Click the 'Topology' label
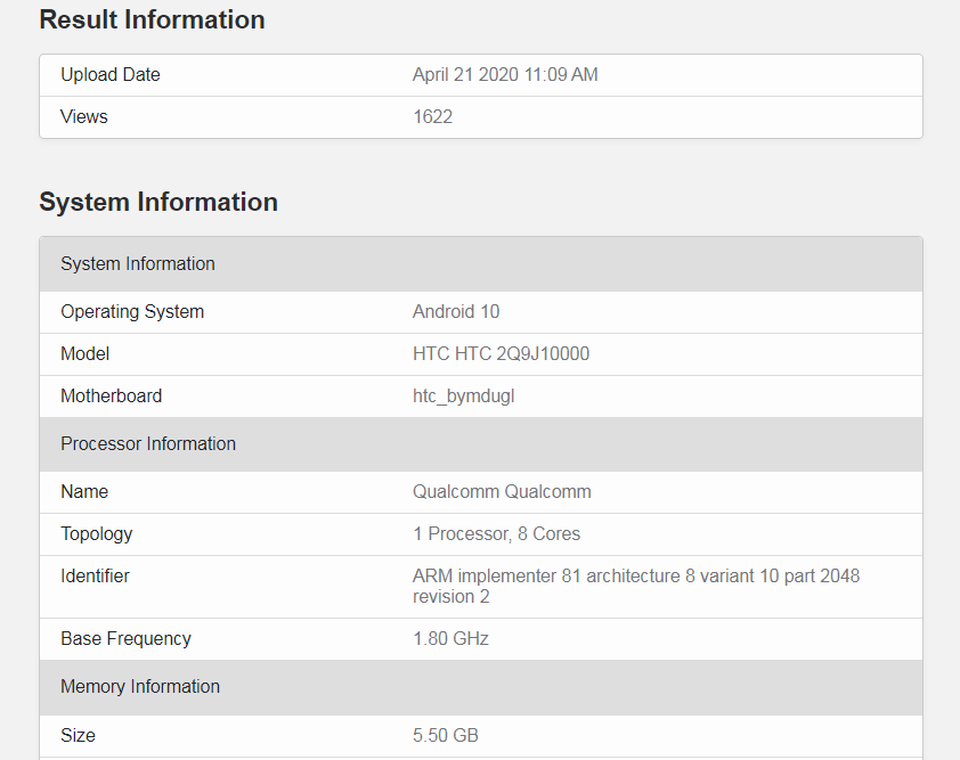 coord(97,534)
